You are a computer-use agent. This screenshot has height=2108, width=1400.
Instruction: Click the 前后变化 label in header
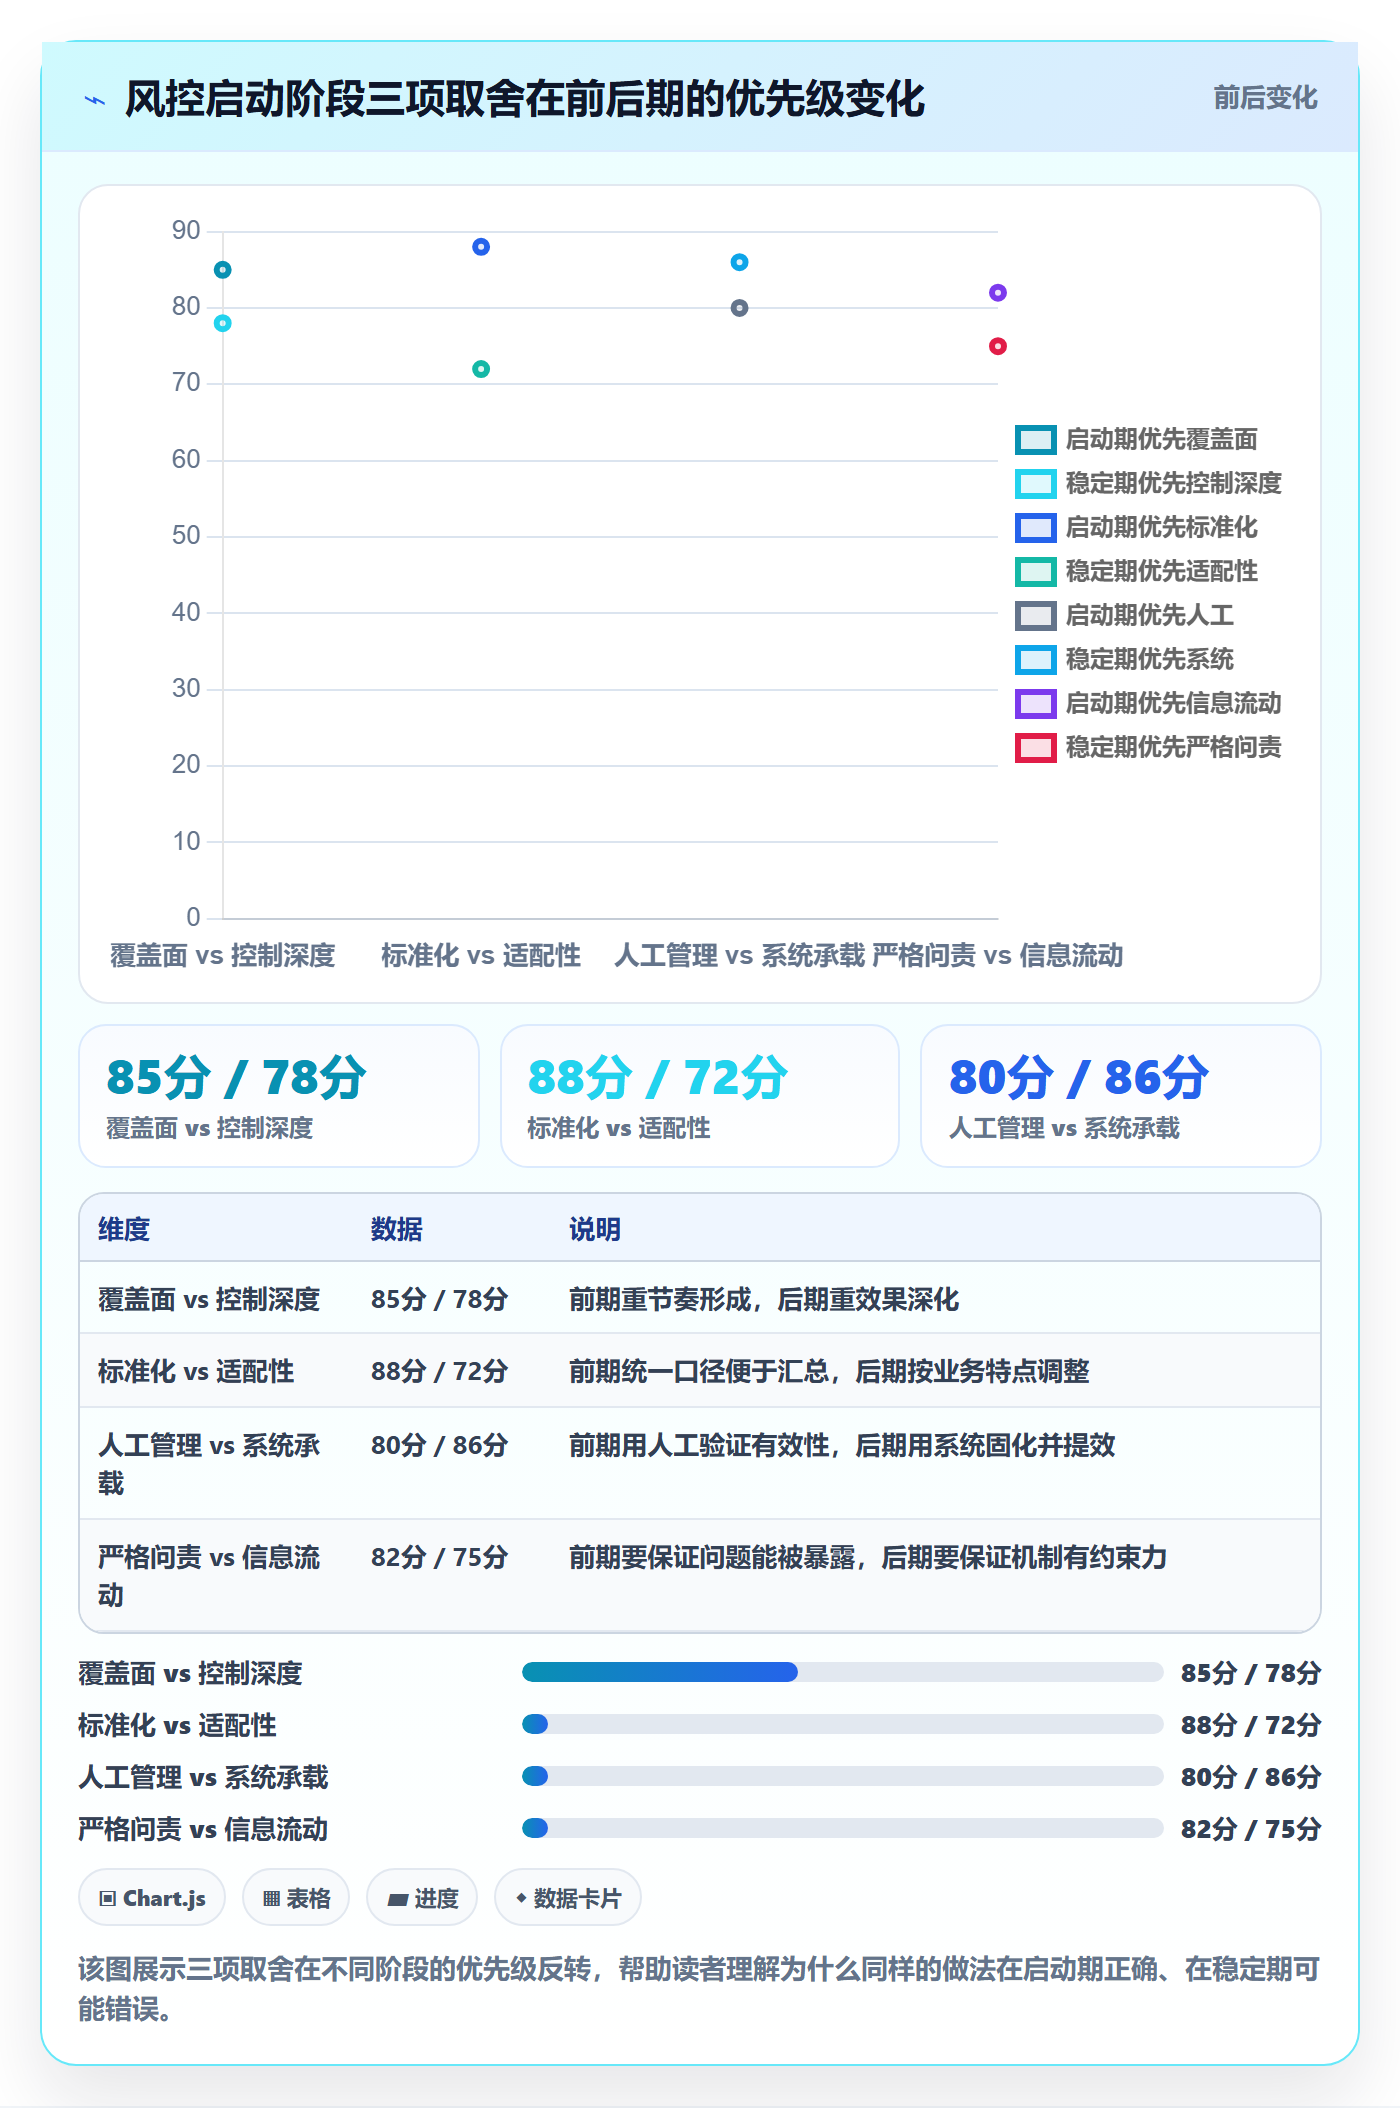tap(1265, 98)
